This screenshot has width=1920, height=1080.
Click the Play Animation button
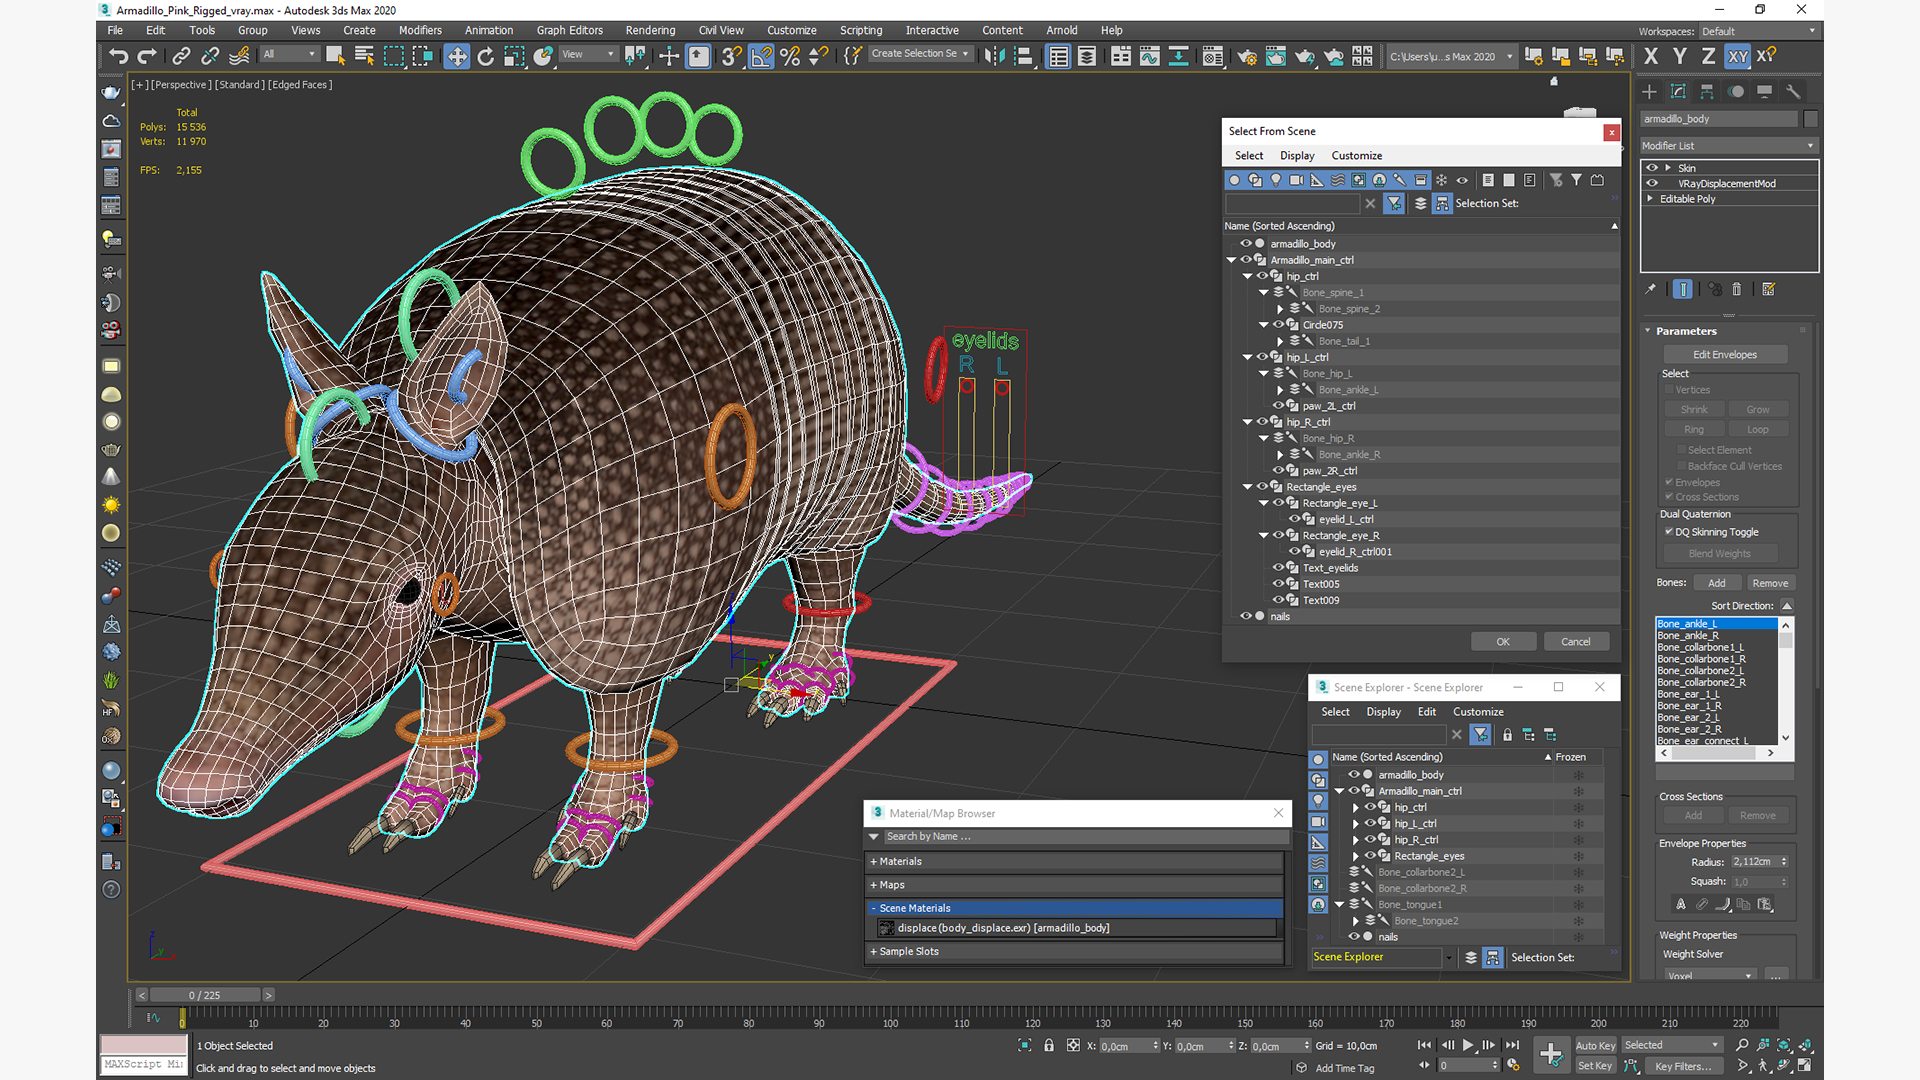pyautogui.click(x=1468, y=1045)
